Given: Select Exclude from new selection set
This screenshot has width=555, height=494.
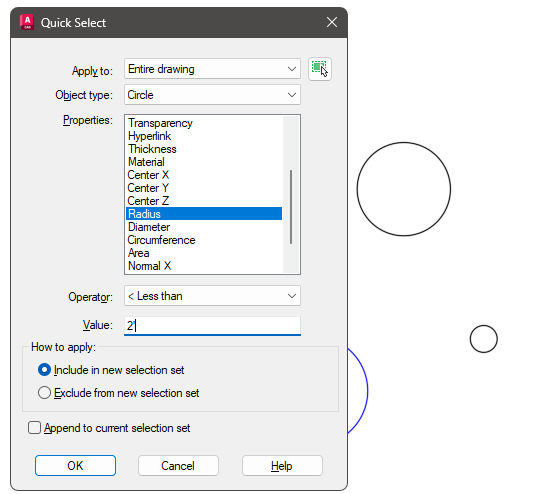Looking at the screenshot, I should [x=44, y=393].
